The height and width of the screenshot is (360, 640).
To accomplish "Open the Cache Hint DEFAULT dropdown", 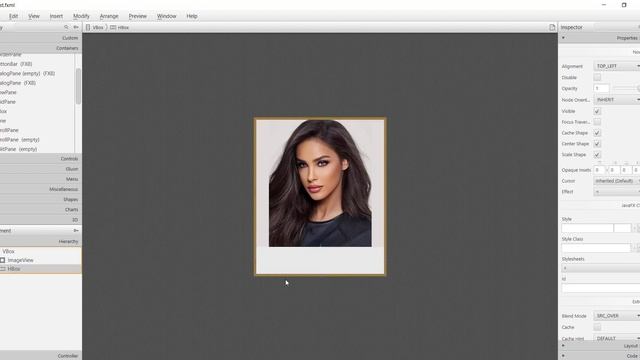I will 617,338.
